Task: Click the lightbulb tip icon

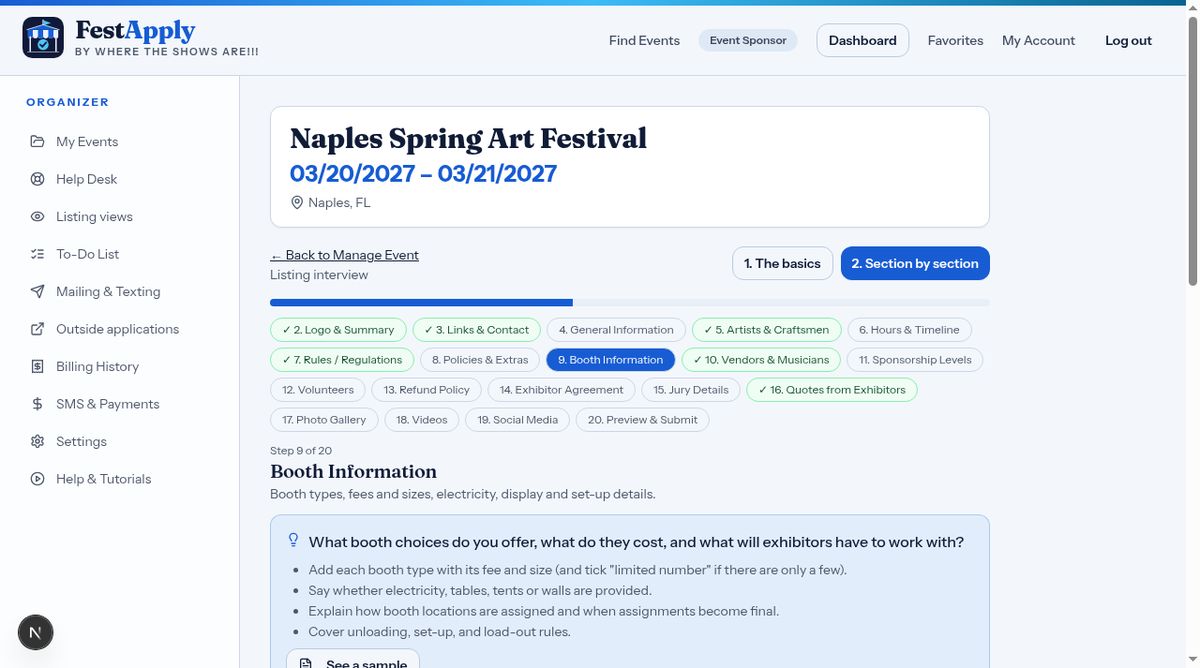Action: [293, 540]
